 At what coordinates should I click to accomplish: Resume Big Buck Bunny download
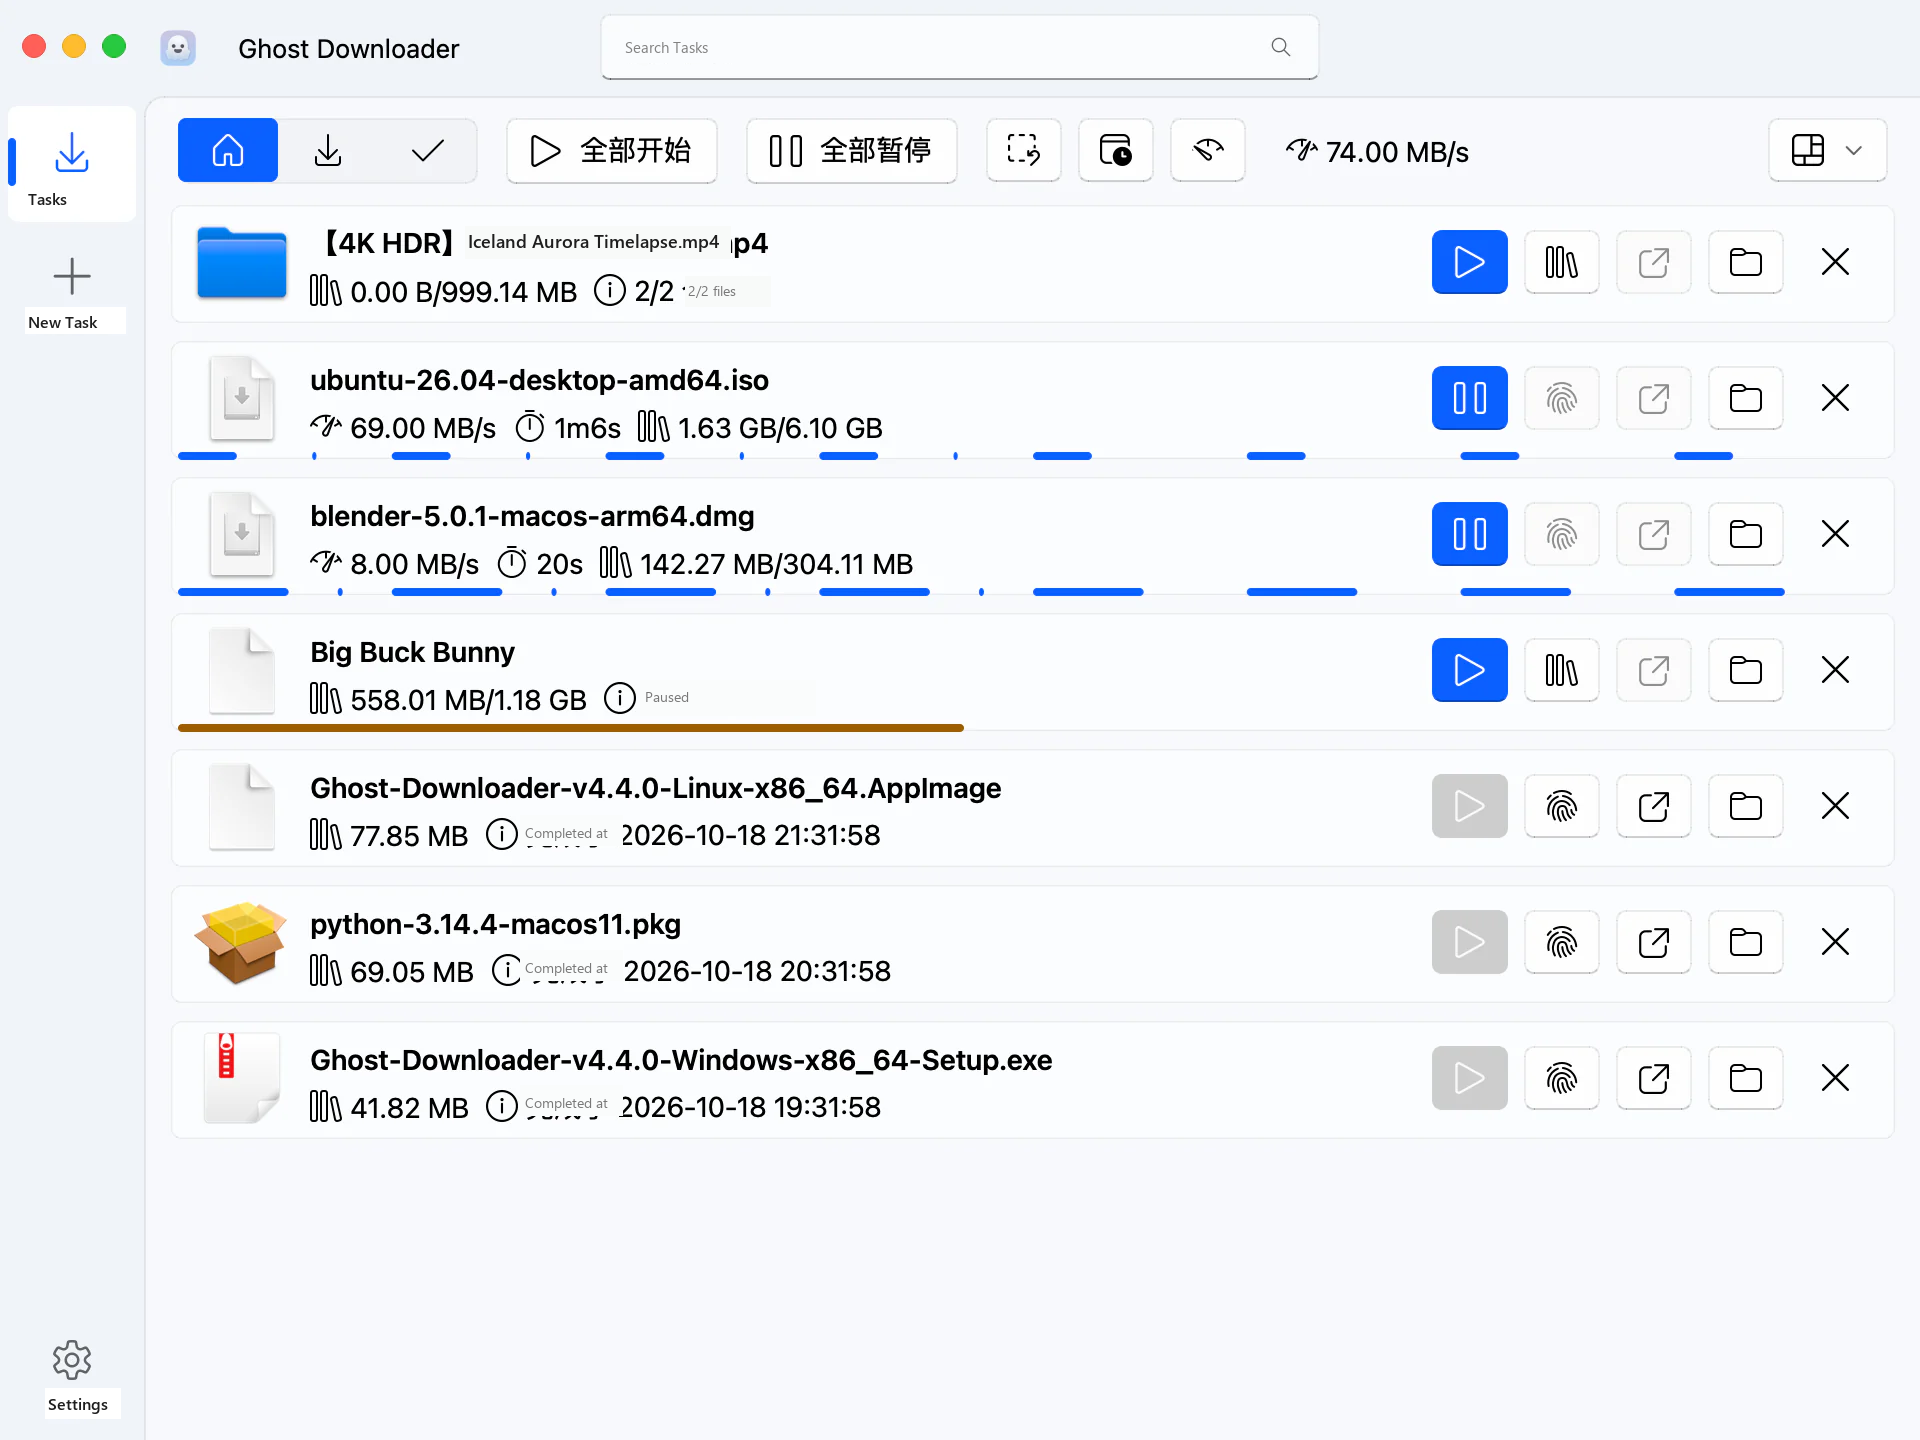coord(1470,670)
